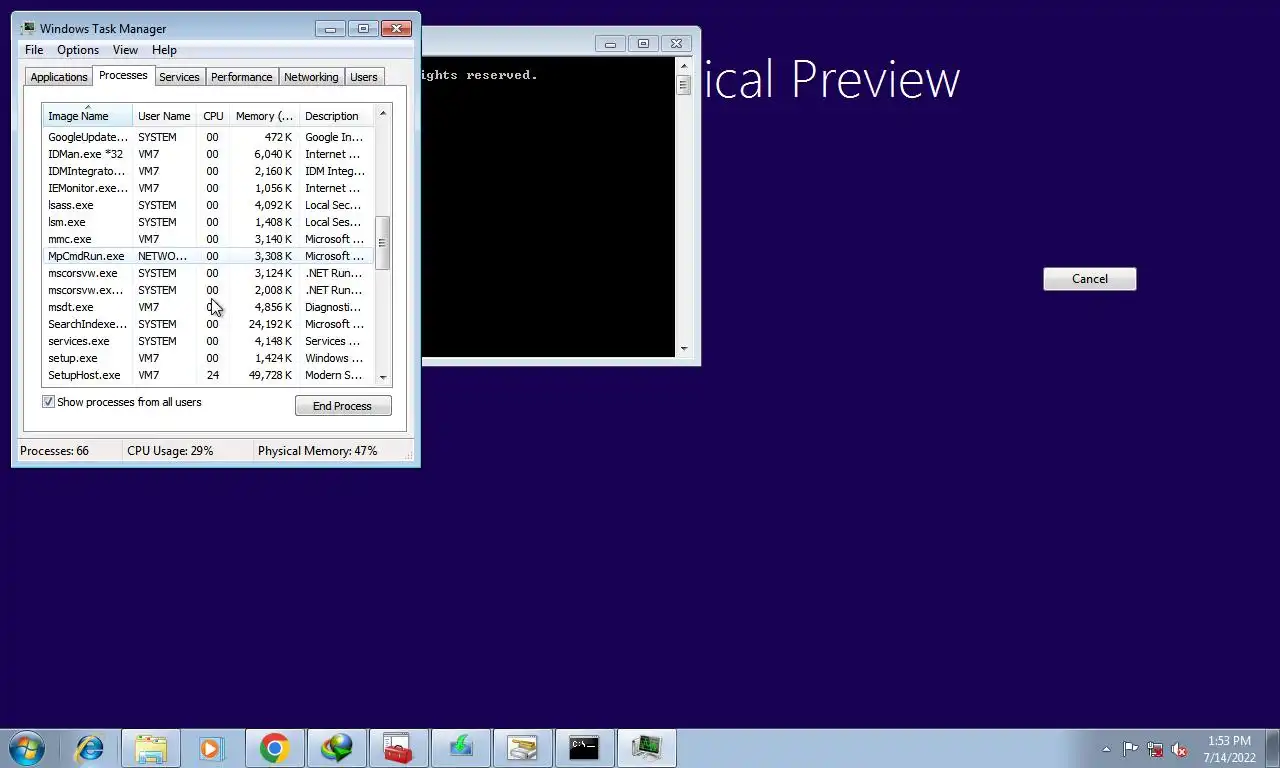Click CPU Usage 29% in status bar

click(x=170, y=451)
